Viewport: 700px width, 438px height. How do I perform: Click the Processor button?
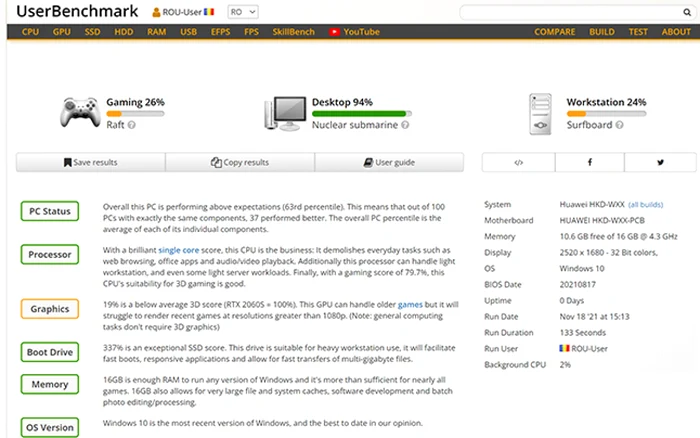point(50,254)
